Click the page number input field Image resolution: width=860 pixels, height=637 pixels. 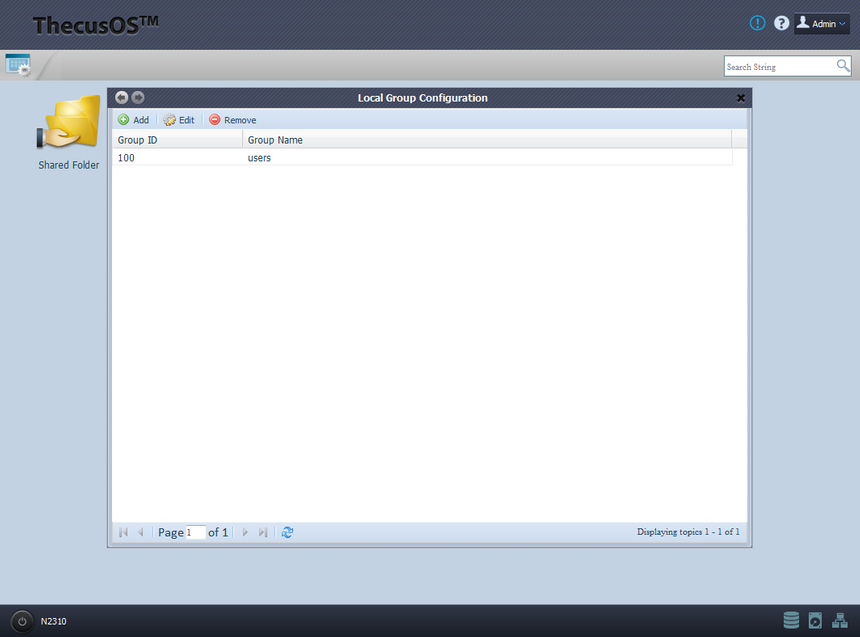tap(195, 533)
